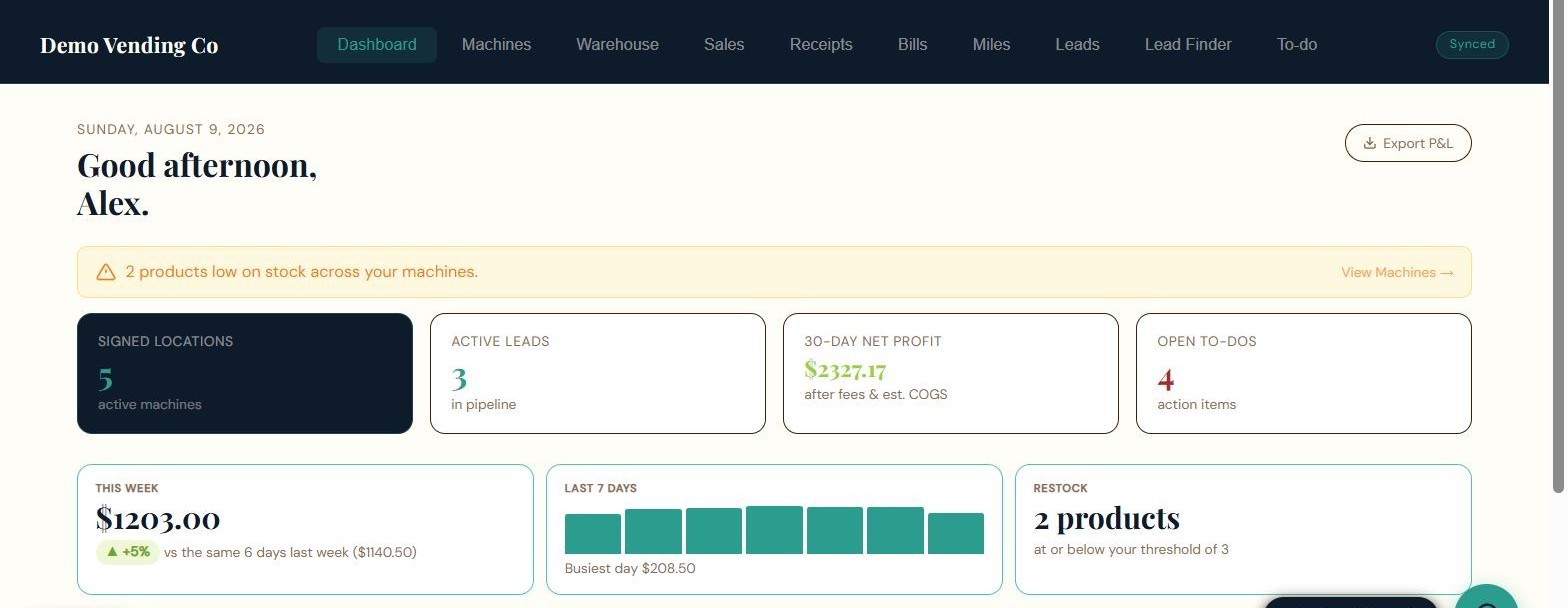
Task: Click the download icon in Export P&L
Action: click(1370, 143)
